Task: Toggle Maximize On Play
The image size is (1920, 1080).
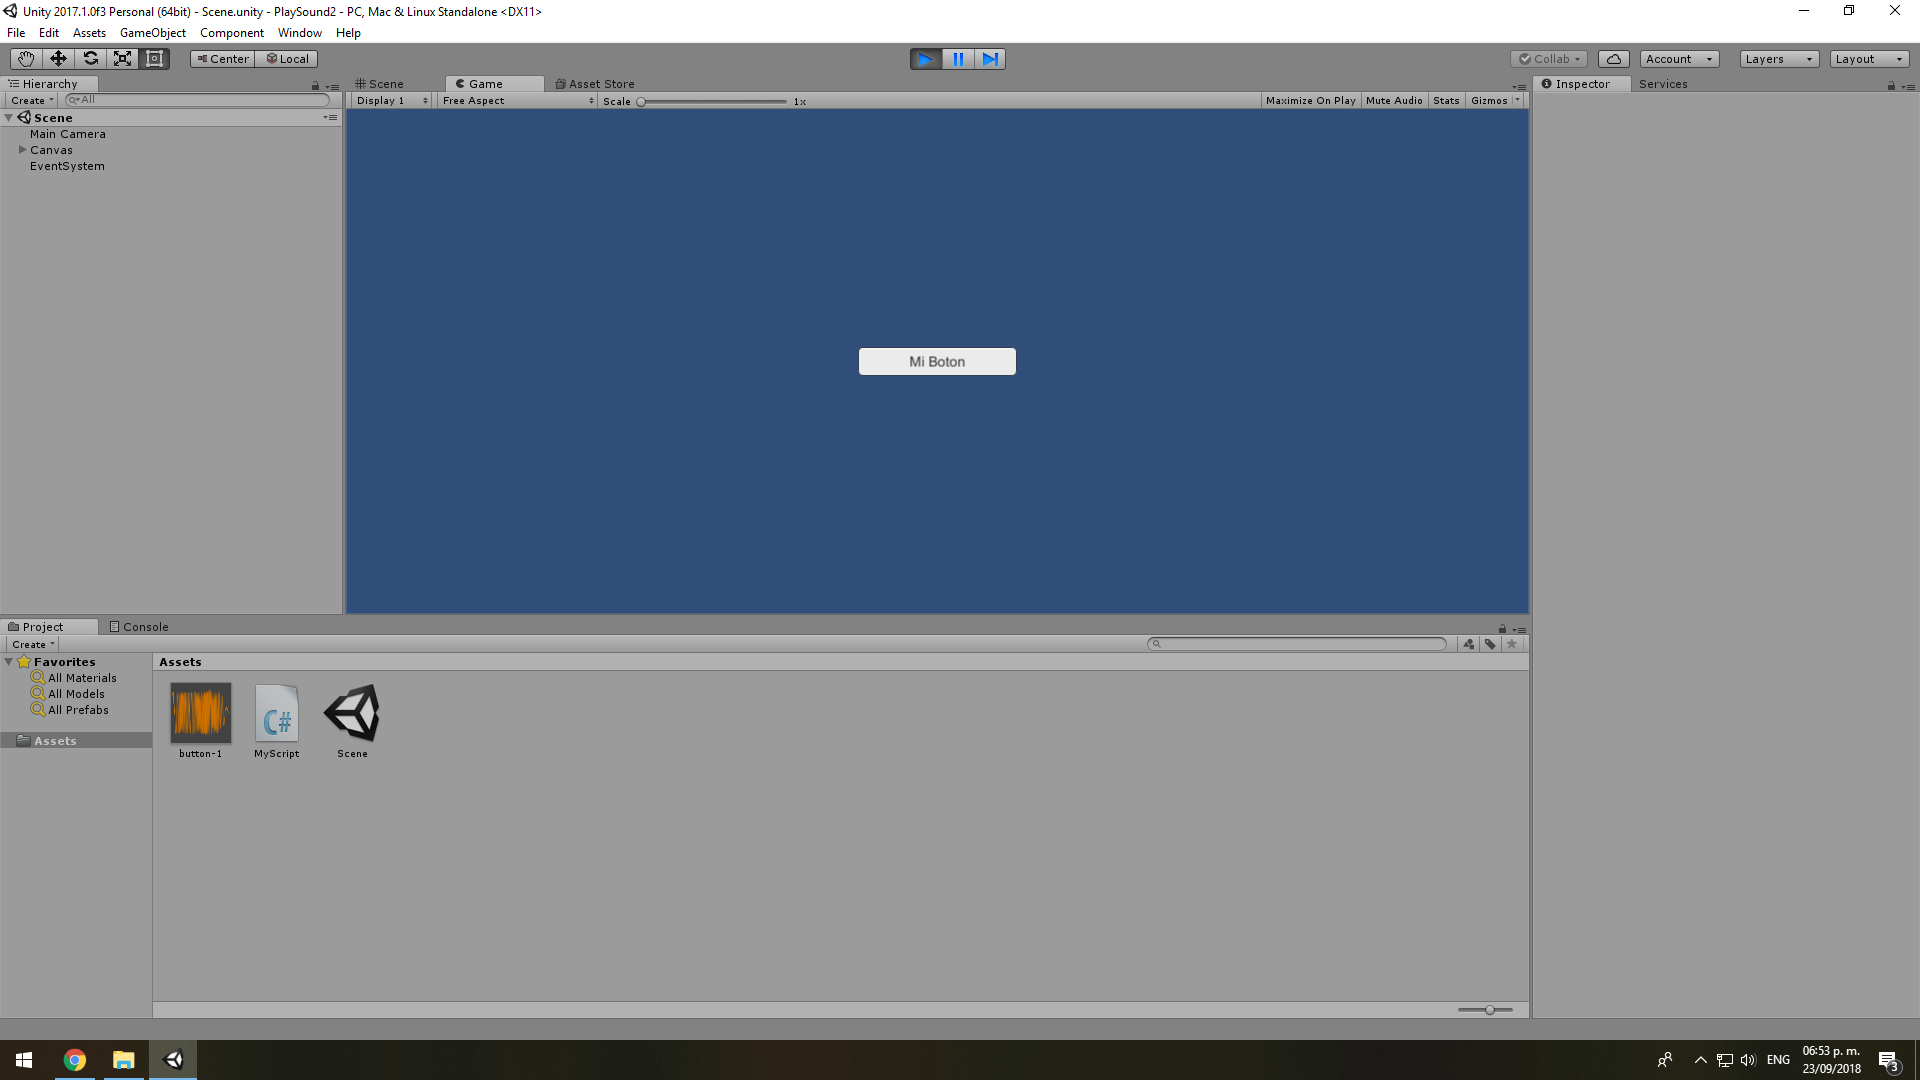Action: pos(1310,101)
